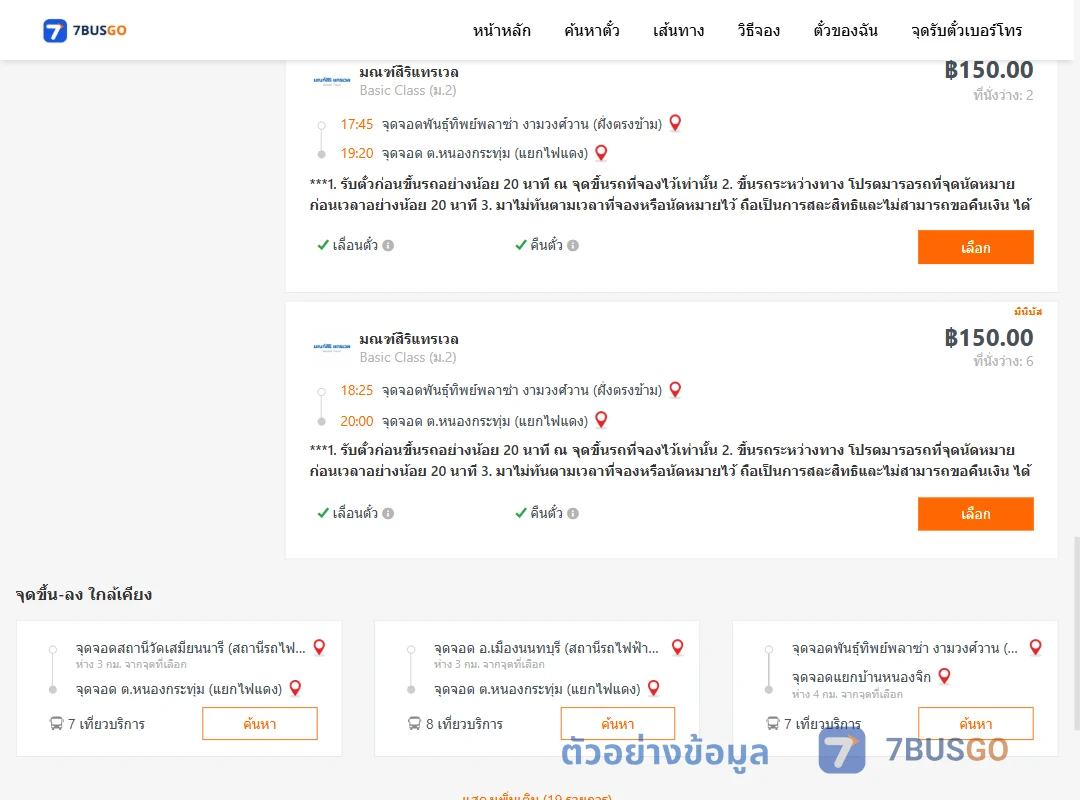Click info icon next to คืนตั๋ว on 18:25 trip

click(x=573, y=513)
